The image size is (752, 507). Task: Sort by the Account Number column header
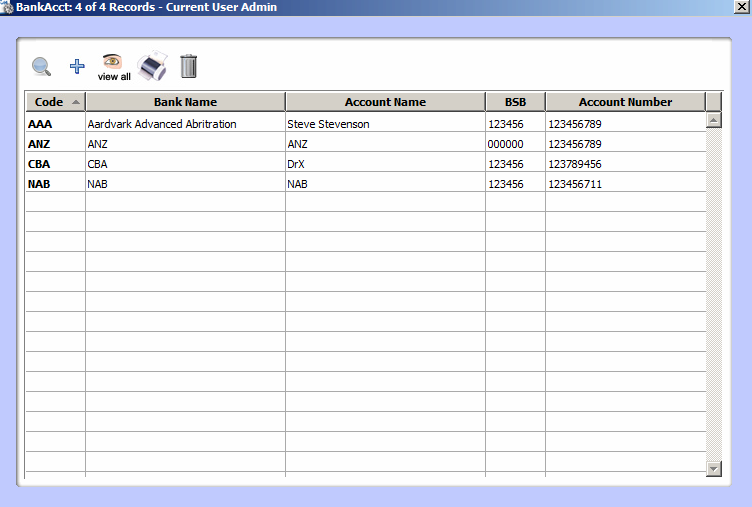click(x=625, y=102)
